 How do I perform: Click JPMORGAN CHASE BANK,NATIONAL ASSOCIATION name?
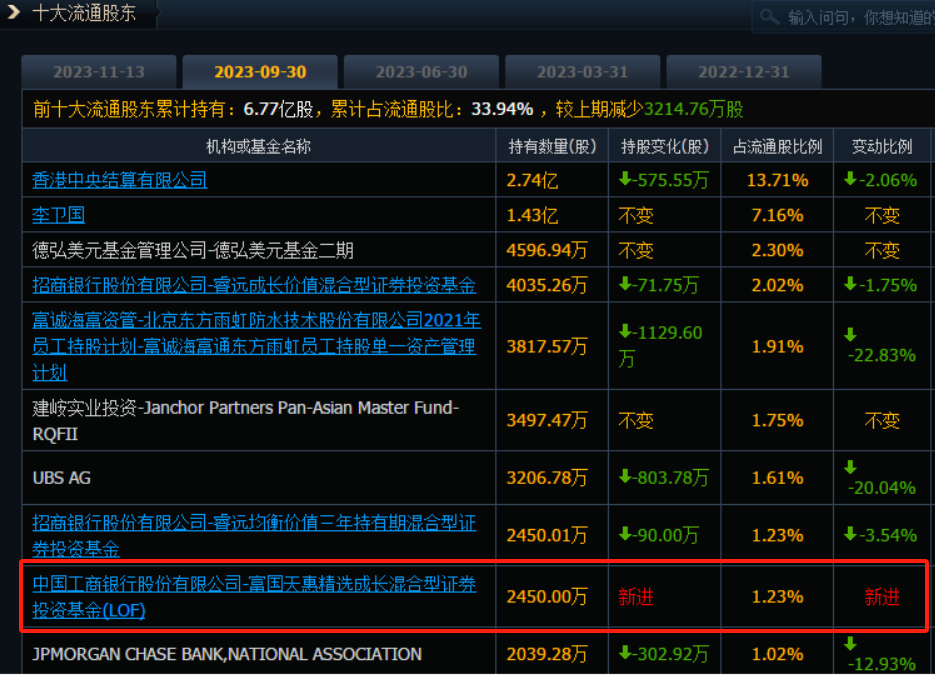pos(227,655)
